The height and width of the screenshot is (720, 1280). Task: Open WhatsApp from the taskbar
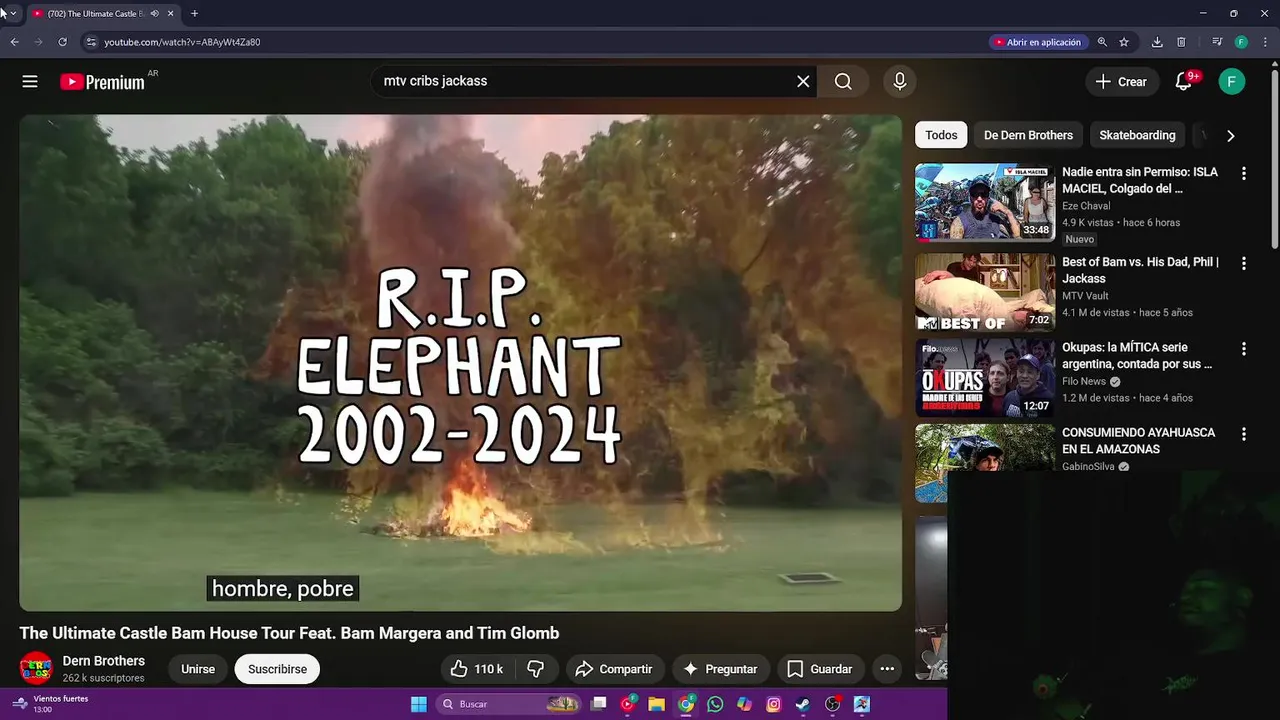point(715,704)
